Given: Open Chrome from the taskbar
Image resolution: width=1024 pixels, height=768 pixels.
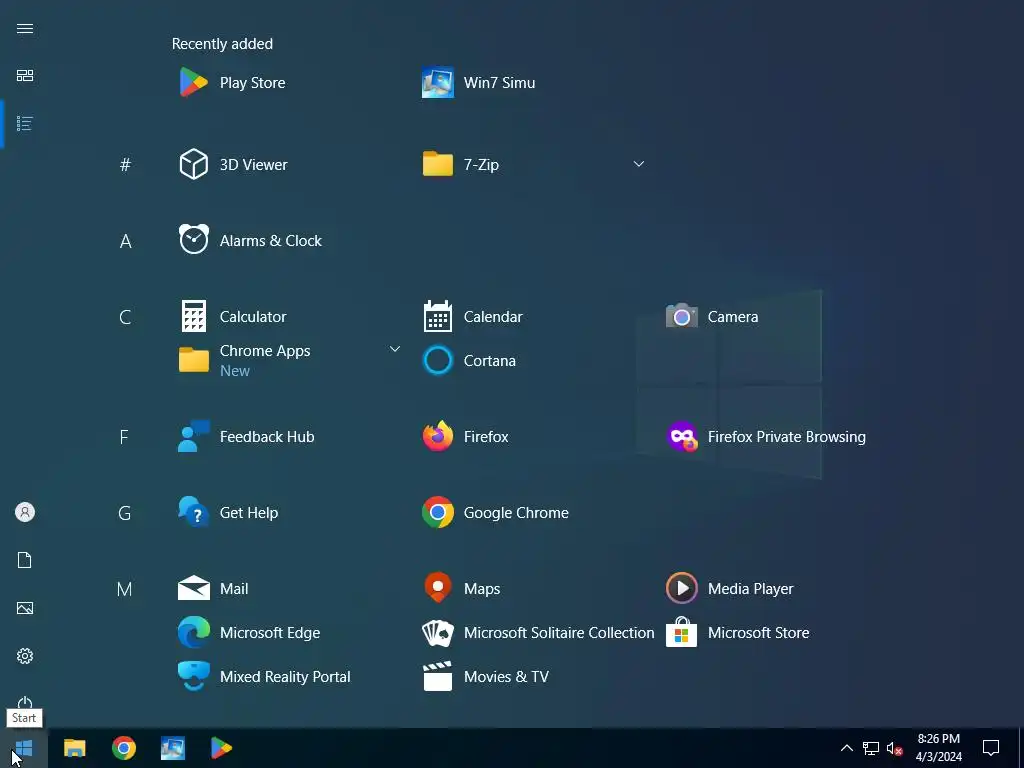Looking at the screenshot, I should tap(123, 748).
